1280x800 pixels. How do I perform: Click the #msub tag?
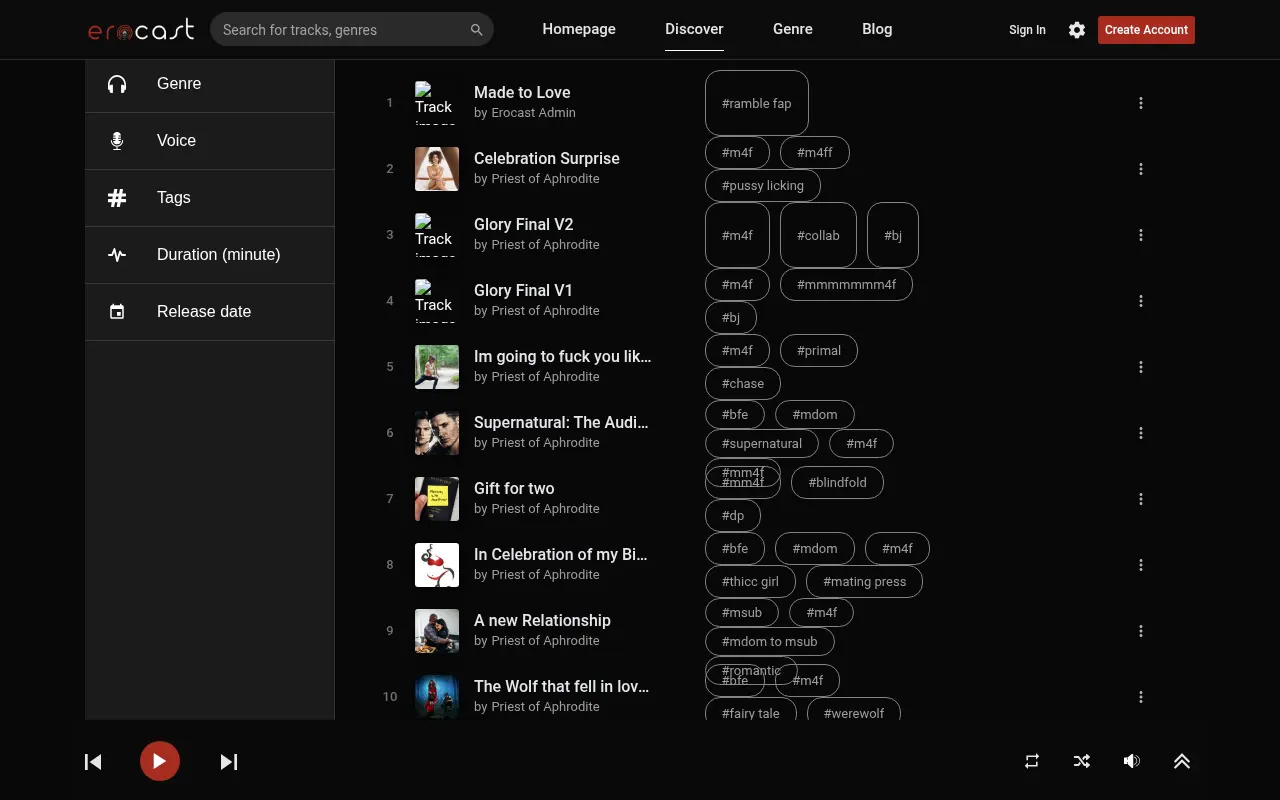tap(742, 613)
